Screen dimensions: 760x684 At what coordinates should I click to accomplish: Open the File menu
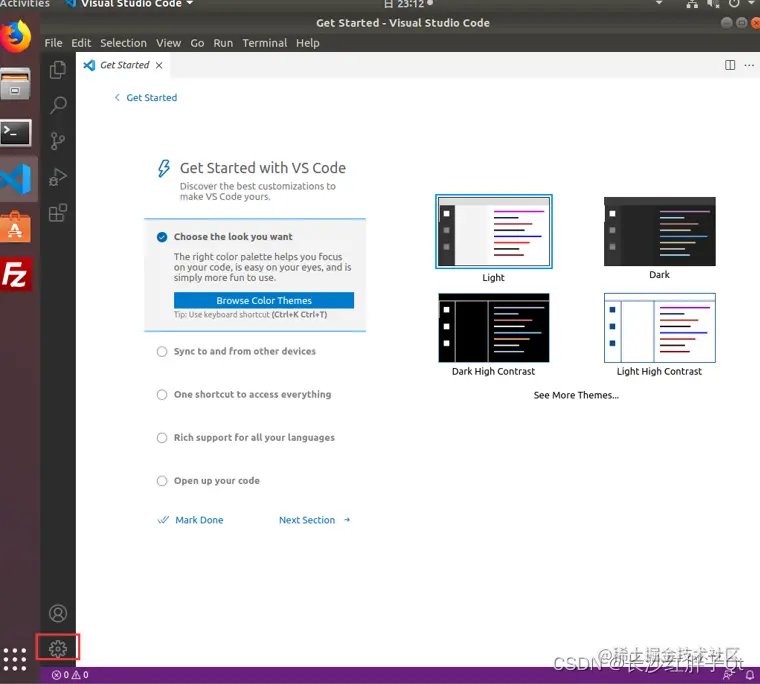click(x=53, y=43)
